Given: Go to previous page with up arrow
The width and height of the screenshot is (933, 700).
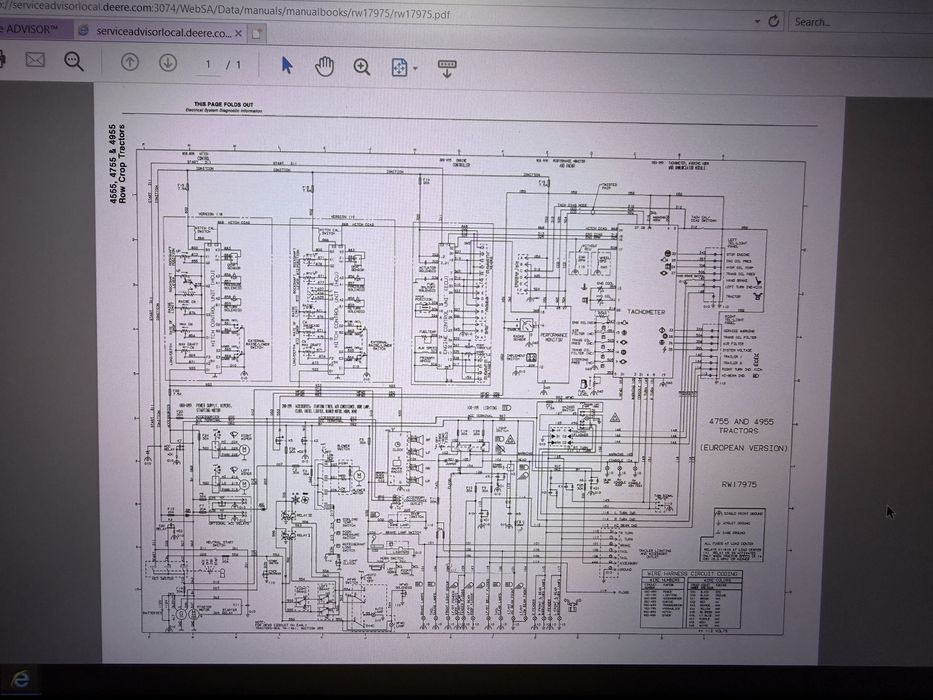Looking at the screenshot, I should (x=130, y=62).
